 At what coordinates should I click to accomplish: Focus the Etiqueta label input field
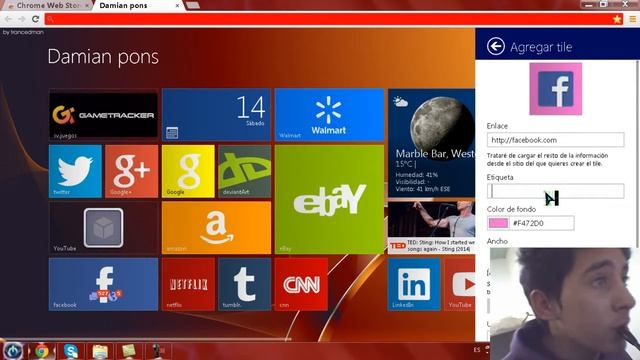(555, 191)
